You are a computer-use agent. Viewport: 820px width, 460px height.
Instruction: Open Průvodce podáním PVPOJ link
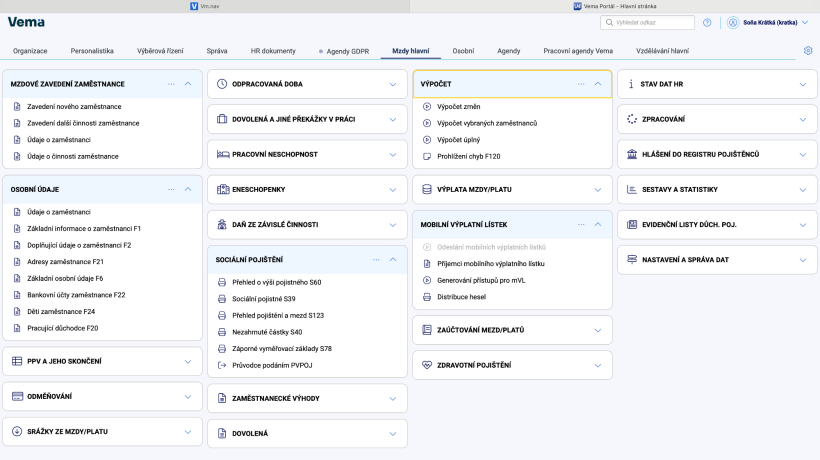[272, 365]
